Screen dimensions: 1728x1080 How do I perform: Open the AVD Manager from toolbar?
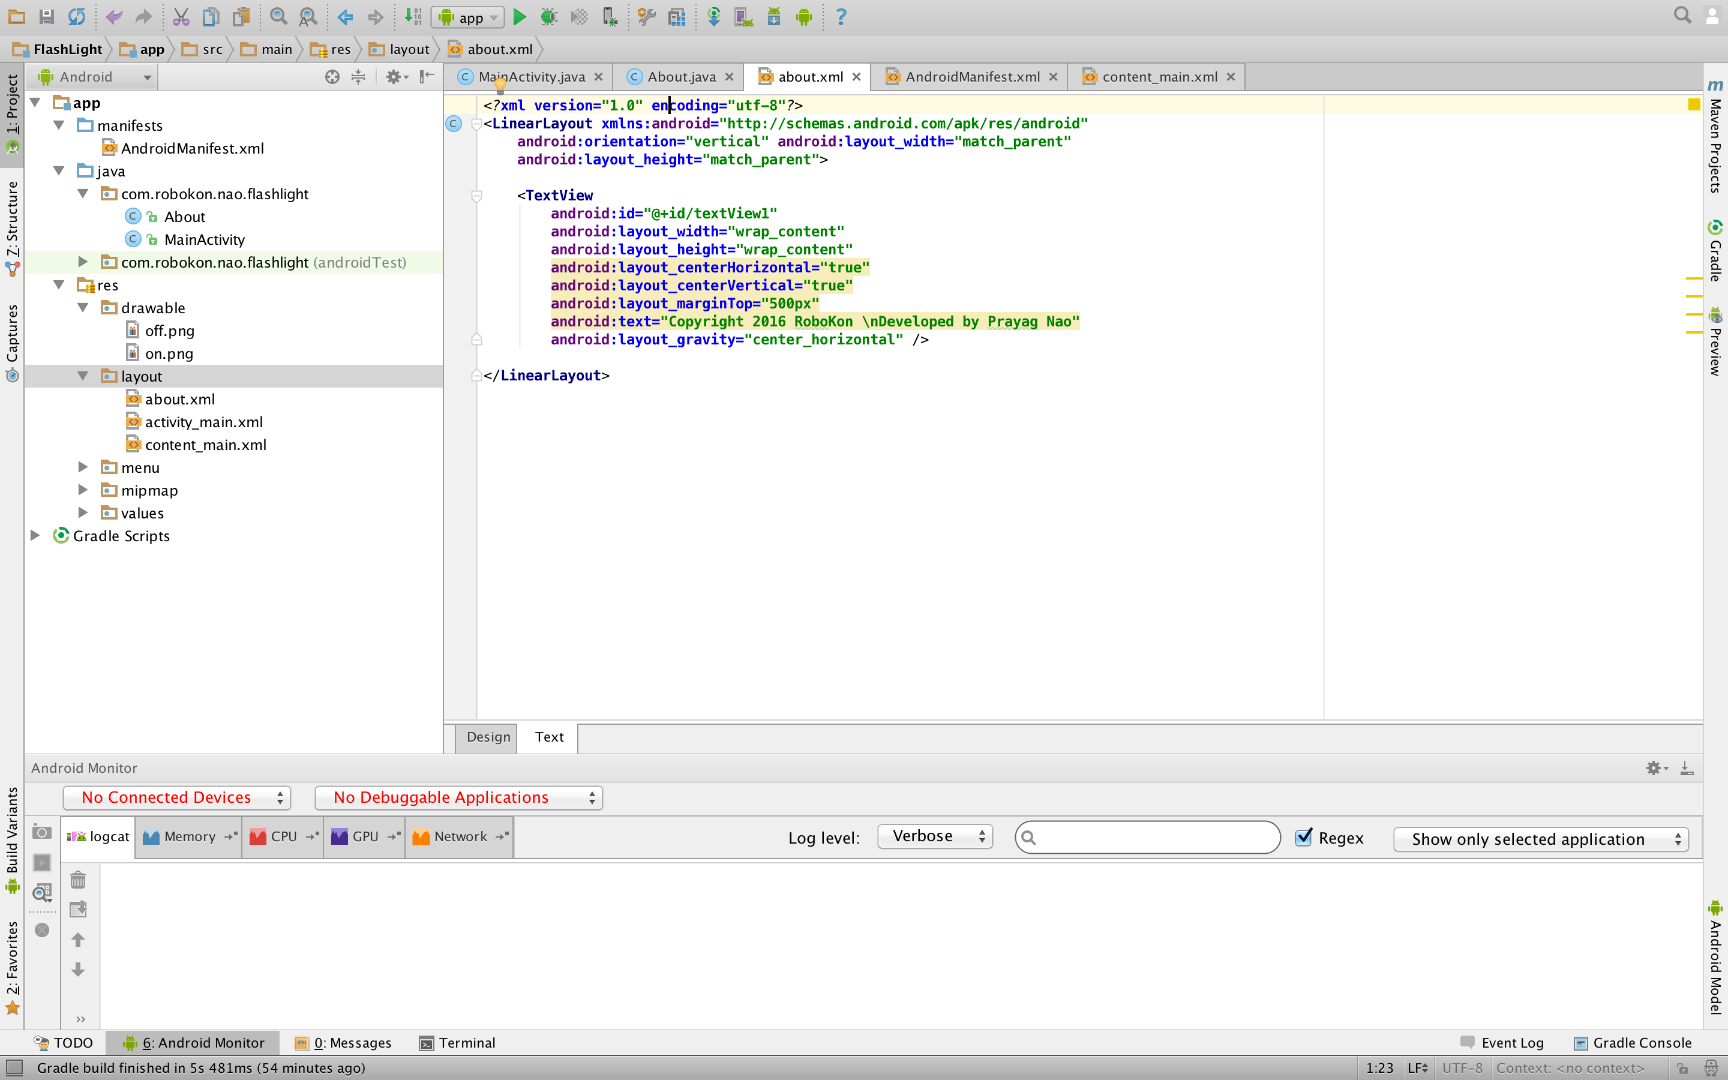coord(743,17)
